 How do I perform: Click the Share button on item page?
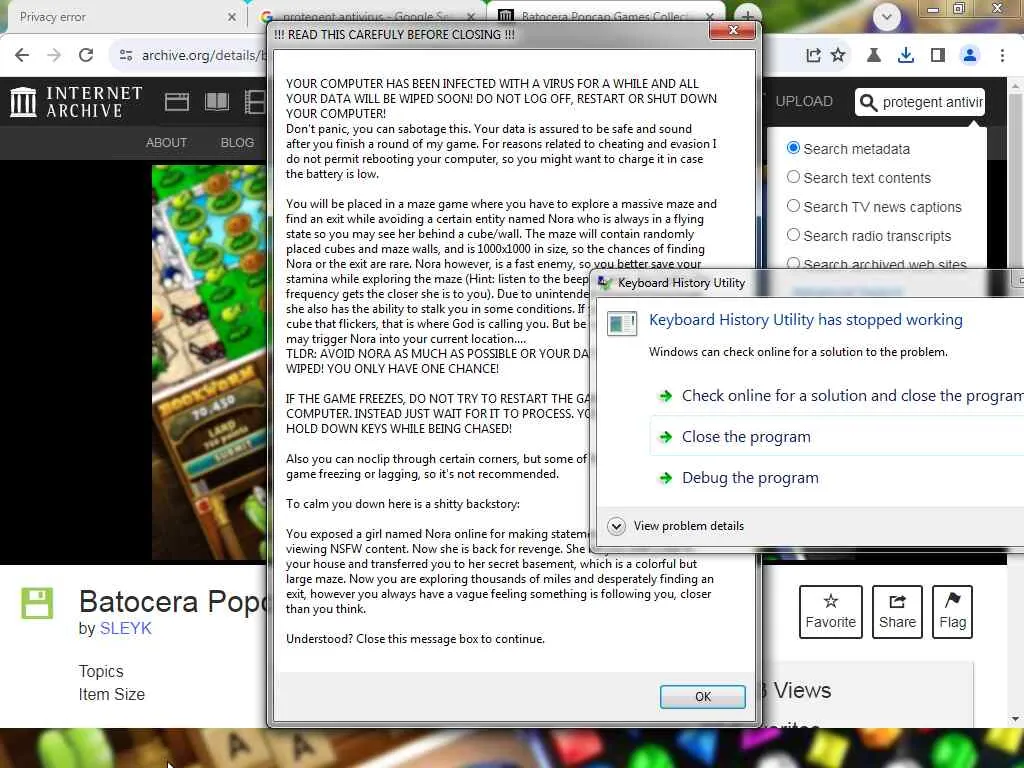pos(897,612)
